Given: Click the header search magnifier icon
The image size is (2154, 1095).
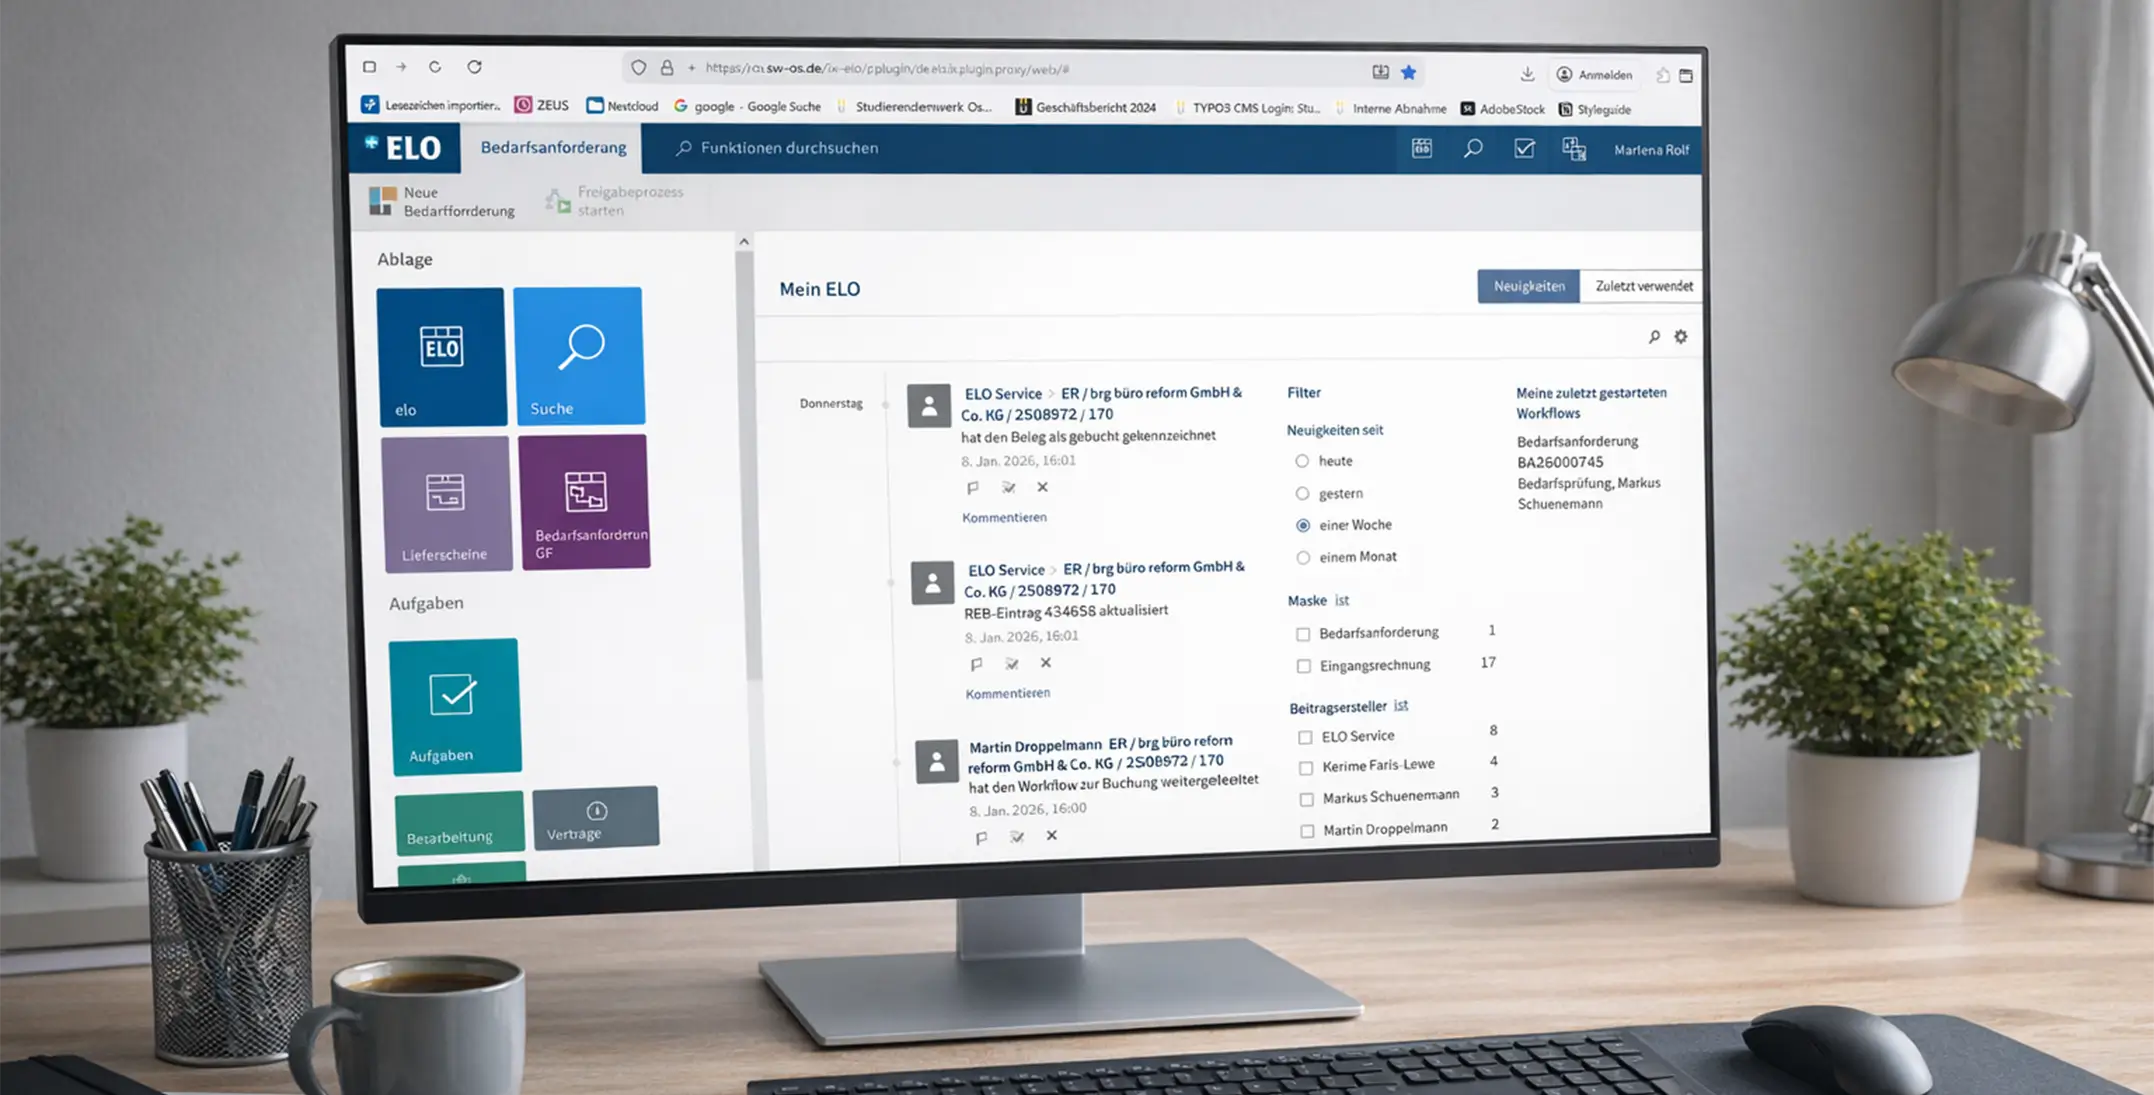Looking at the screenshot, I should point(1473,149).
